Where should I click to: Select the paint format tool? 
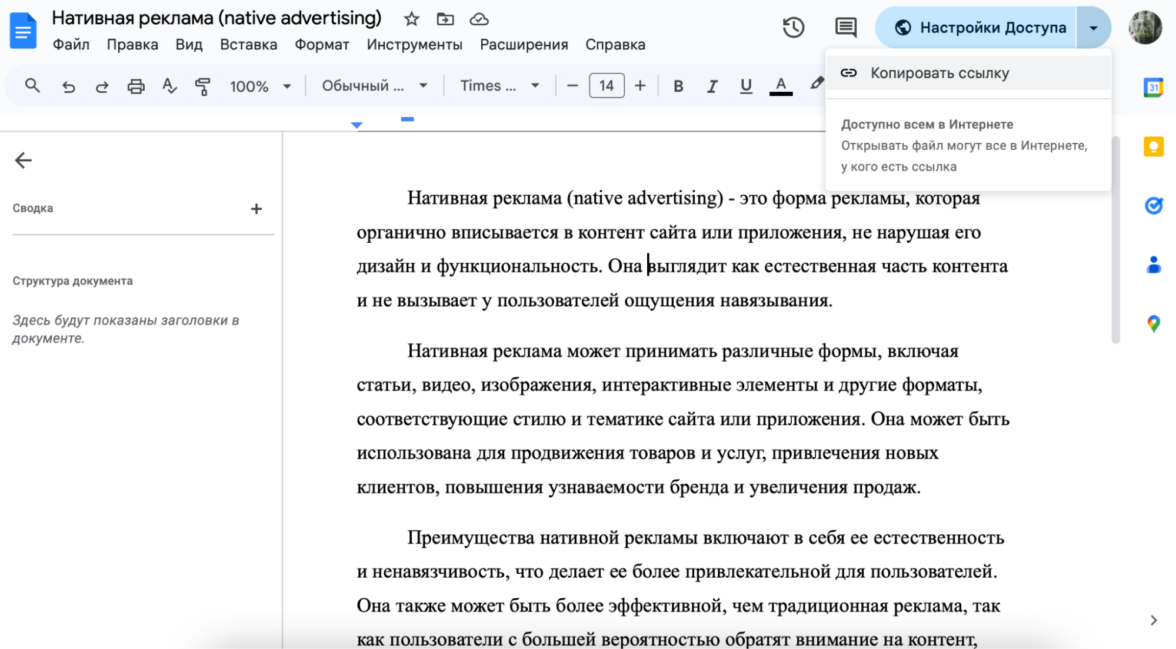202,86
